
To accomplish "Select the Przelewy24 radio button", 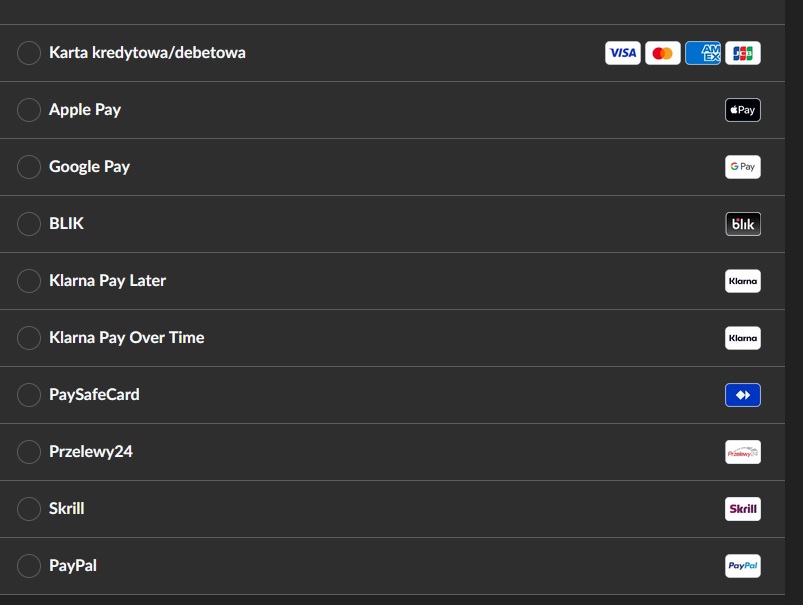I will click(x=29, y=452).
